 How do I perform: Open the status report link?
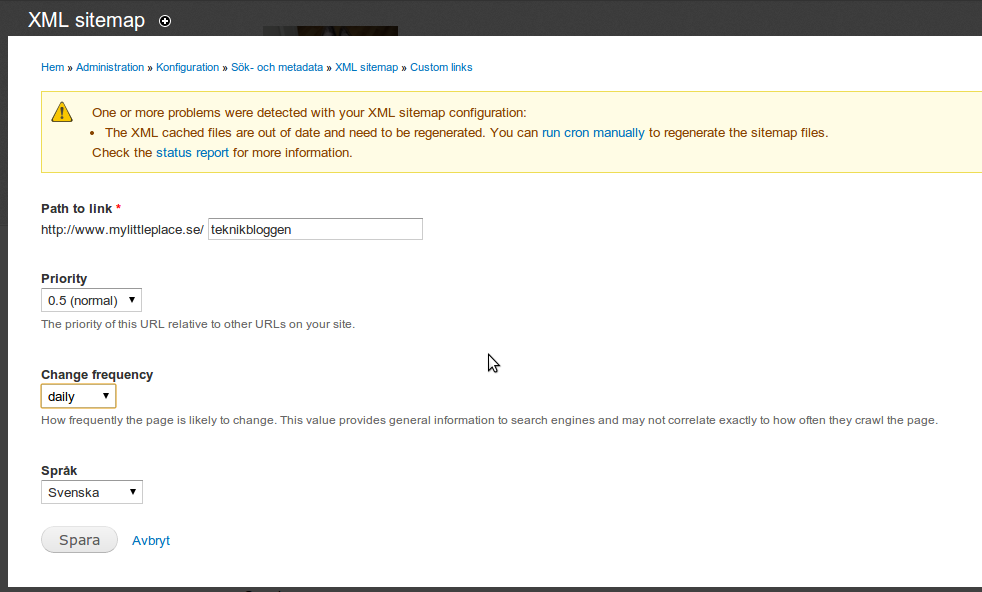pyautogui.click(x=192, y=153)
